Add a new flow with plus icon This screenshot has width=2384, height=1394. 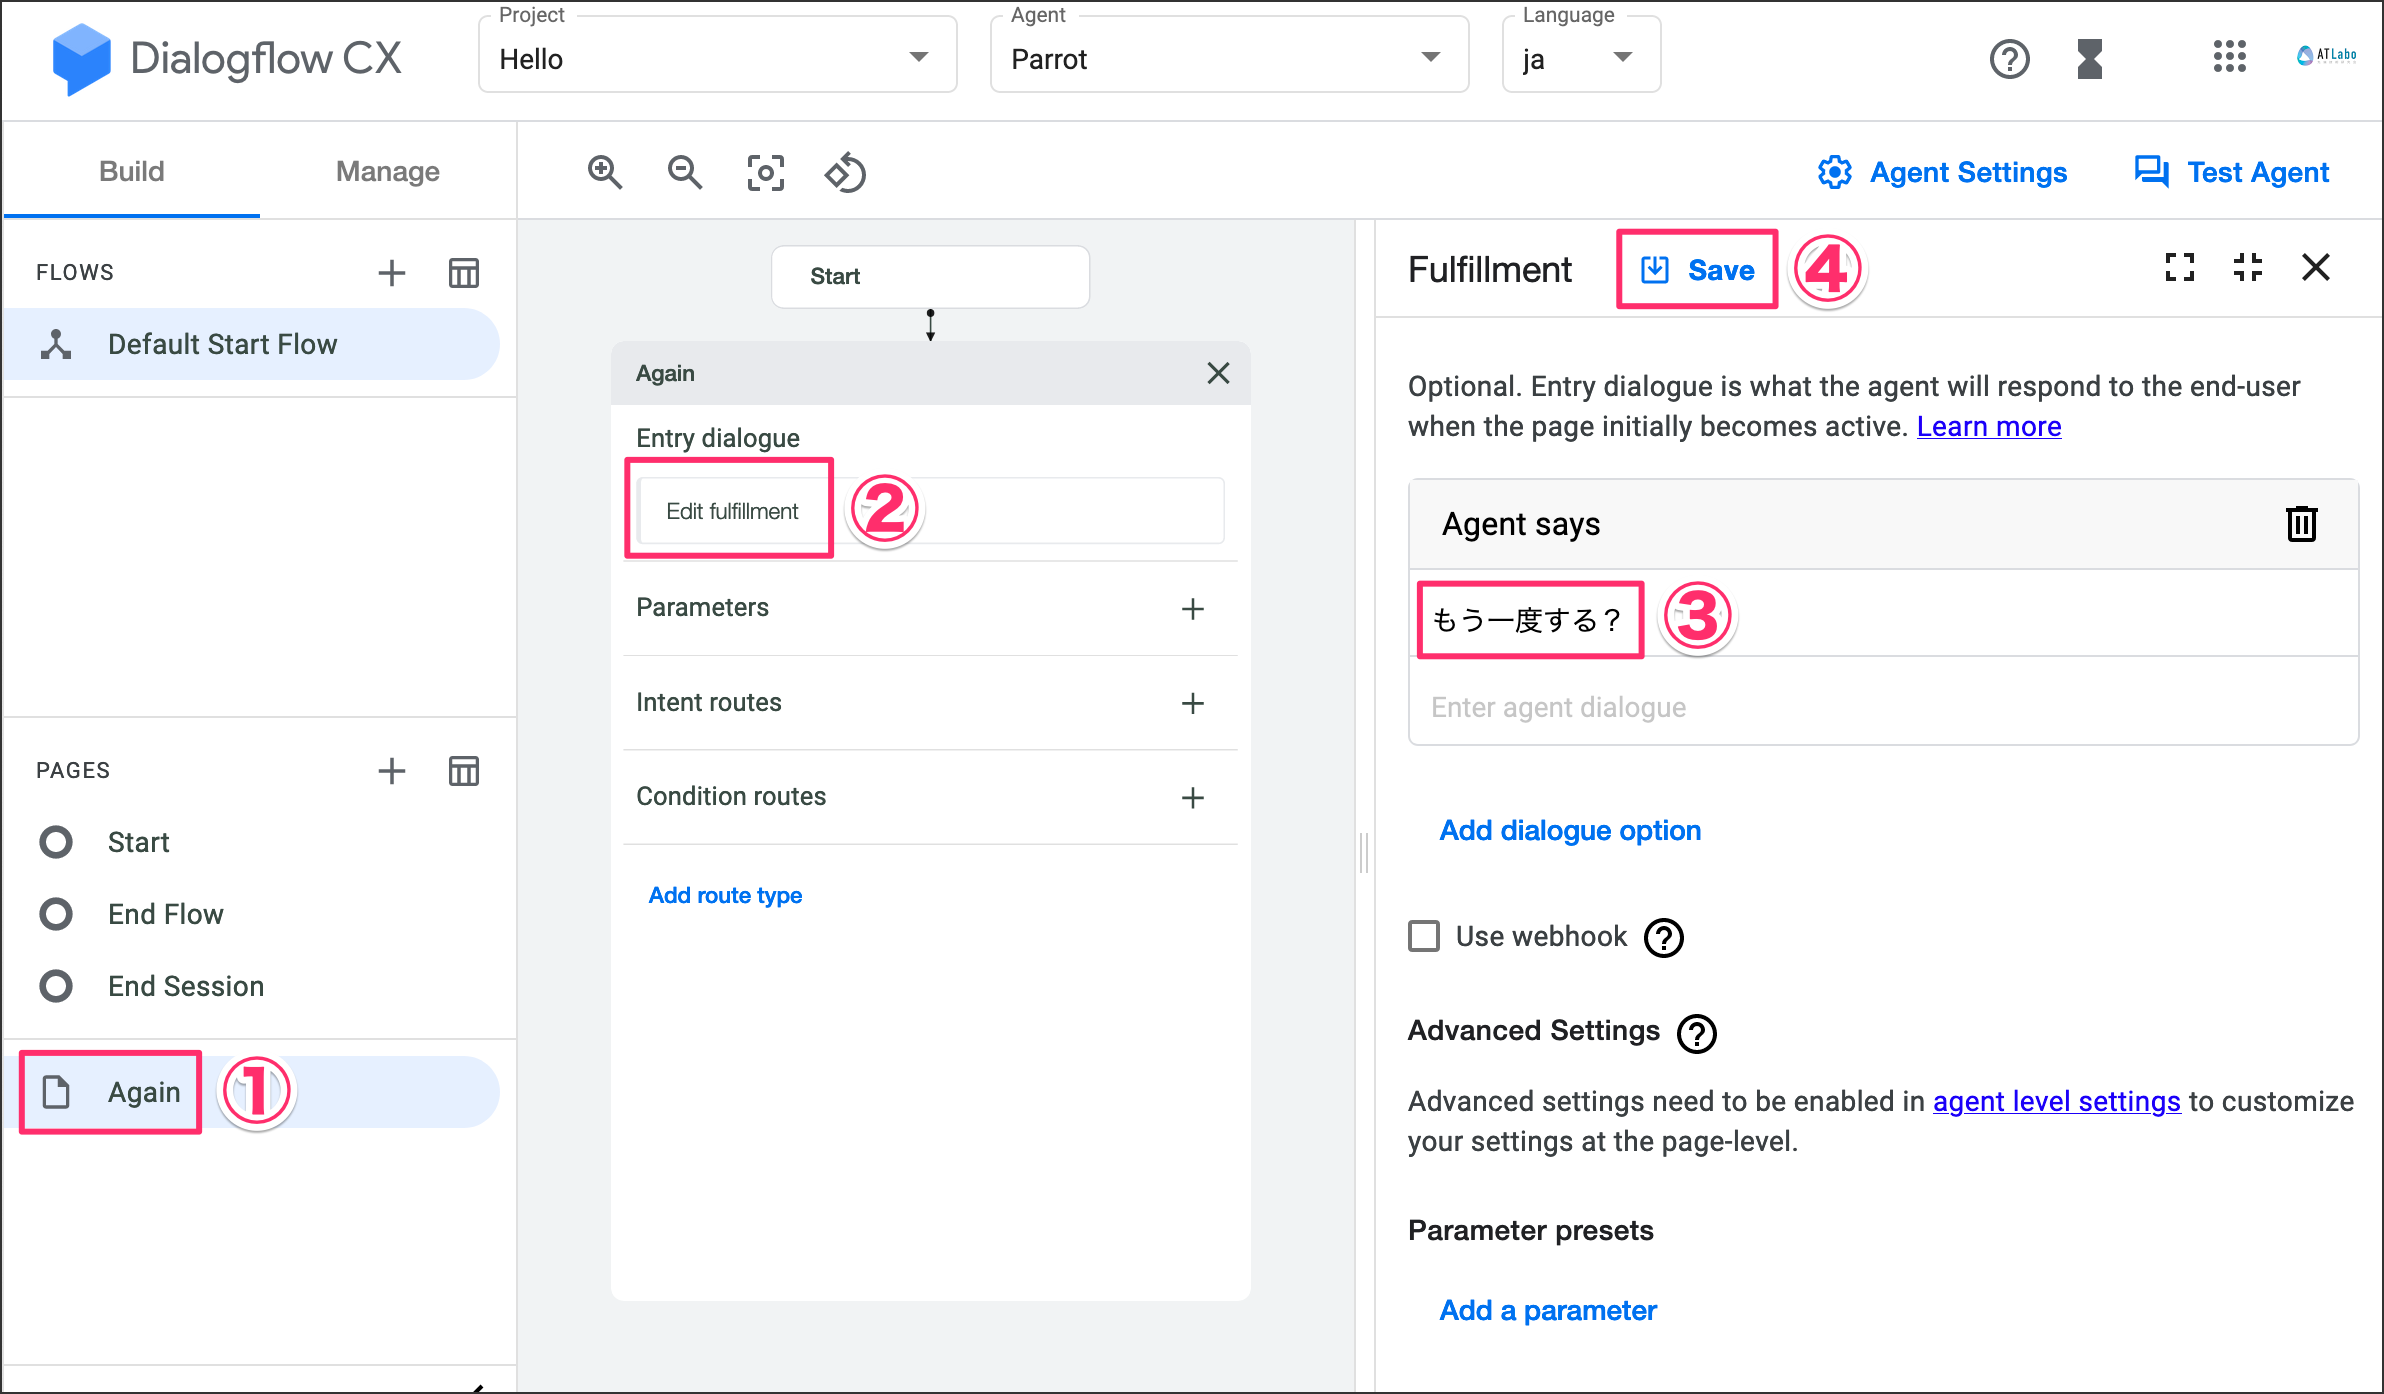pos(392,272)
